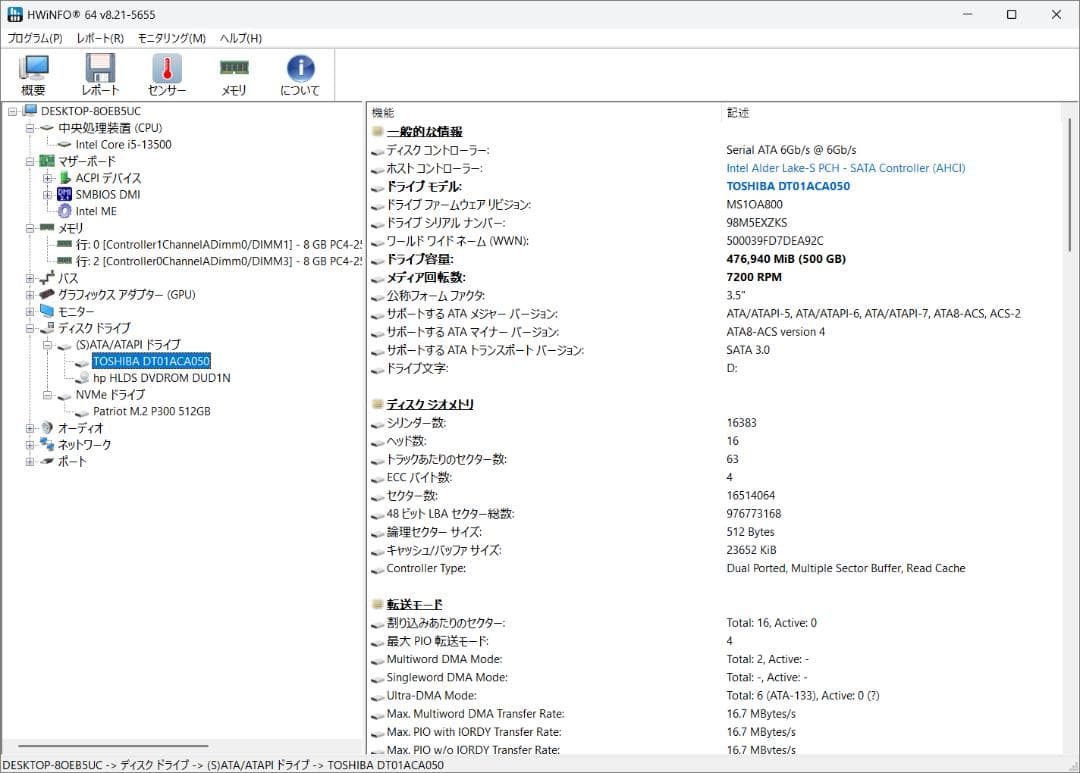Screen dimensions: 1080x773
Task: Expand the ネットワーク tree node
Action: click(31, 444)
